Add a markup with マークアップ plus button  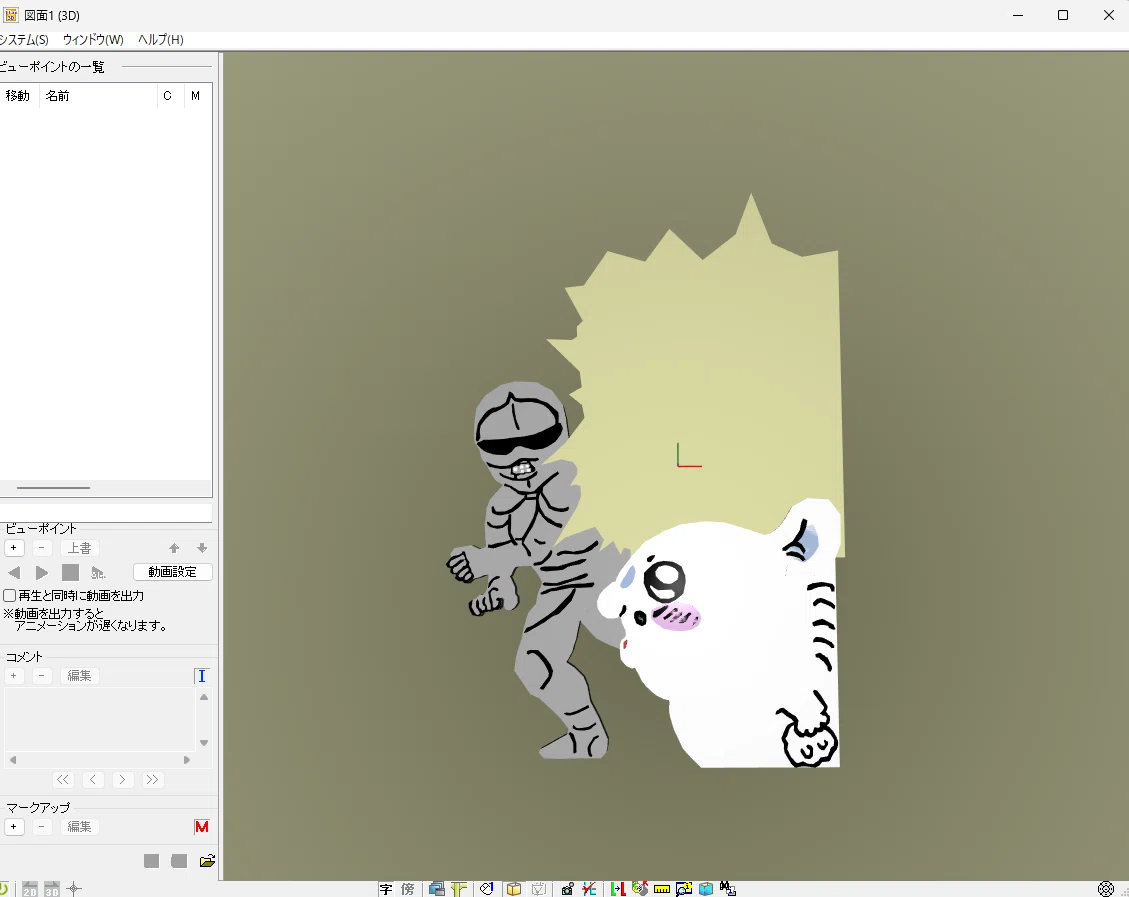pyautogui.click(x=14, y=826)
